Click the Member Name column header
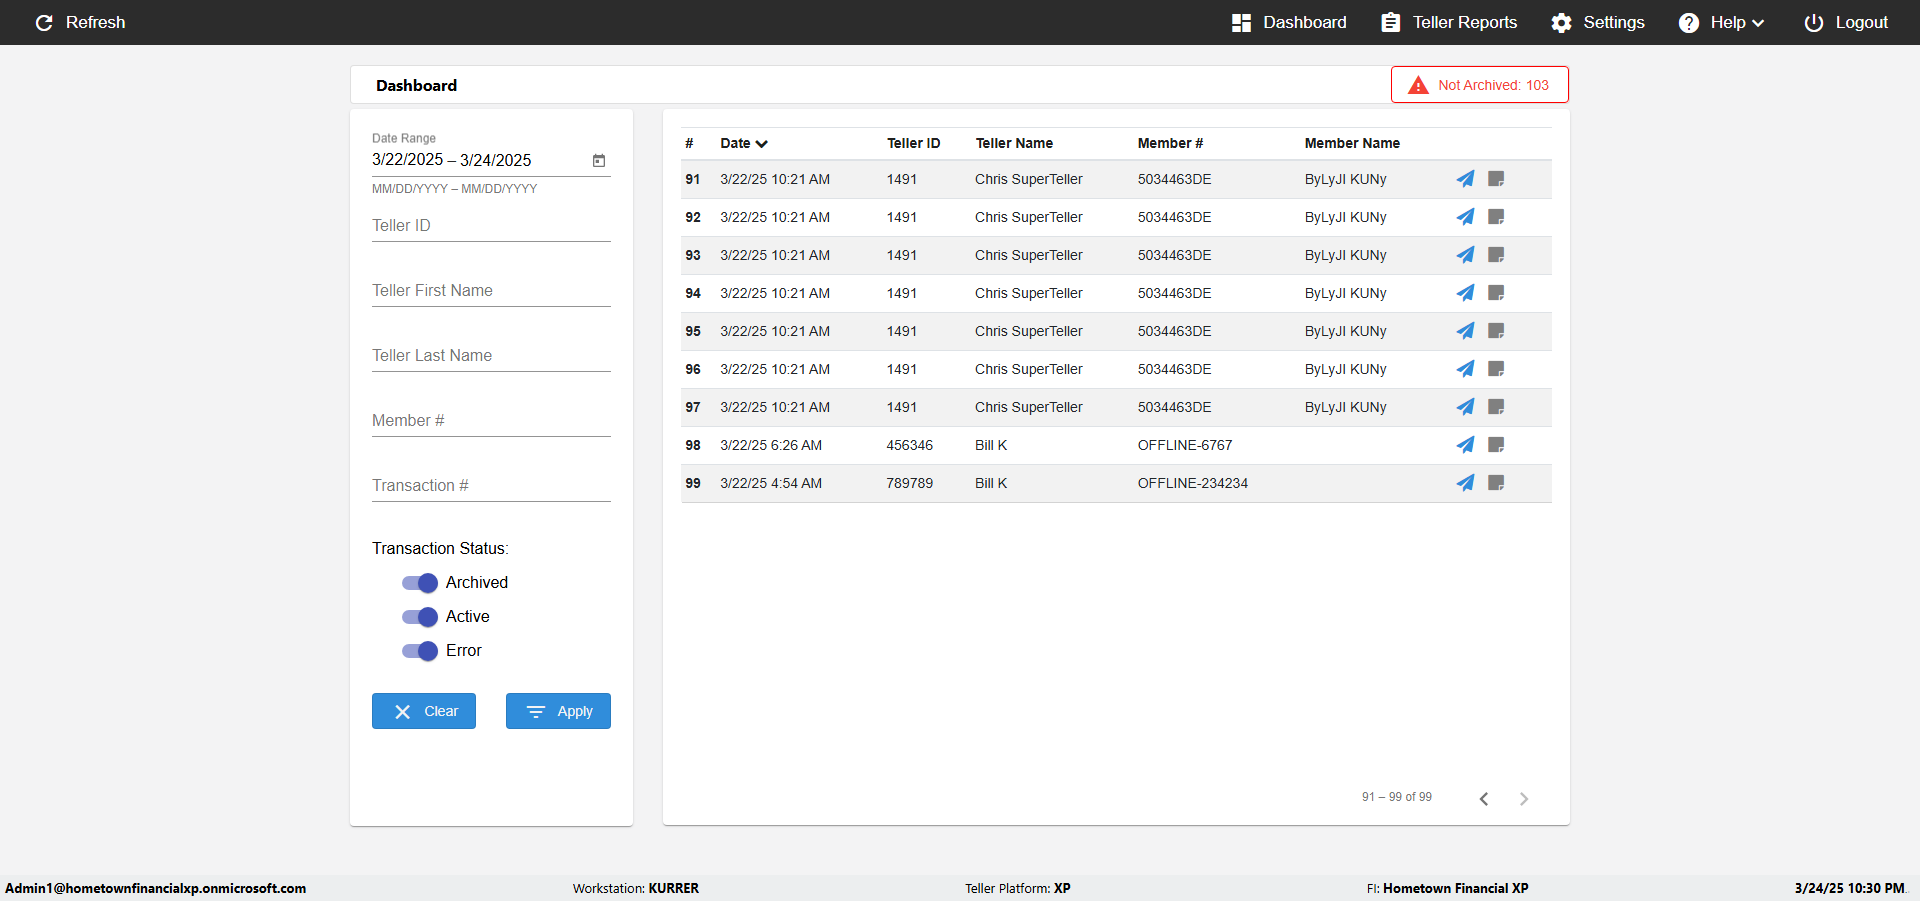The image size is (1920, 901). coord(1352,143)
